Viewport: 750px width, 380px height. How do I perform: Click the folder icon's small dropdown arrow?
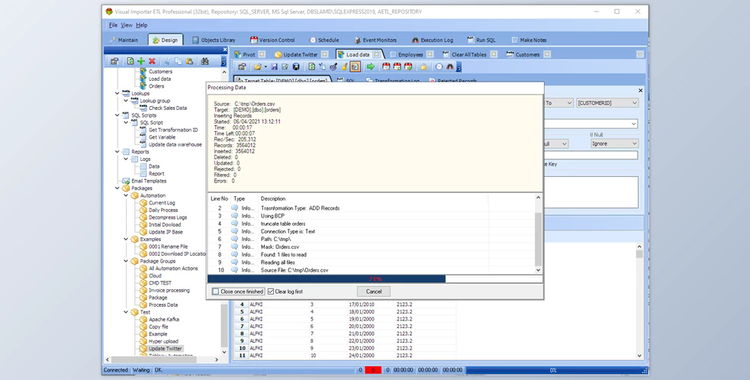(265, 67)
